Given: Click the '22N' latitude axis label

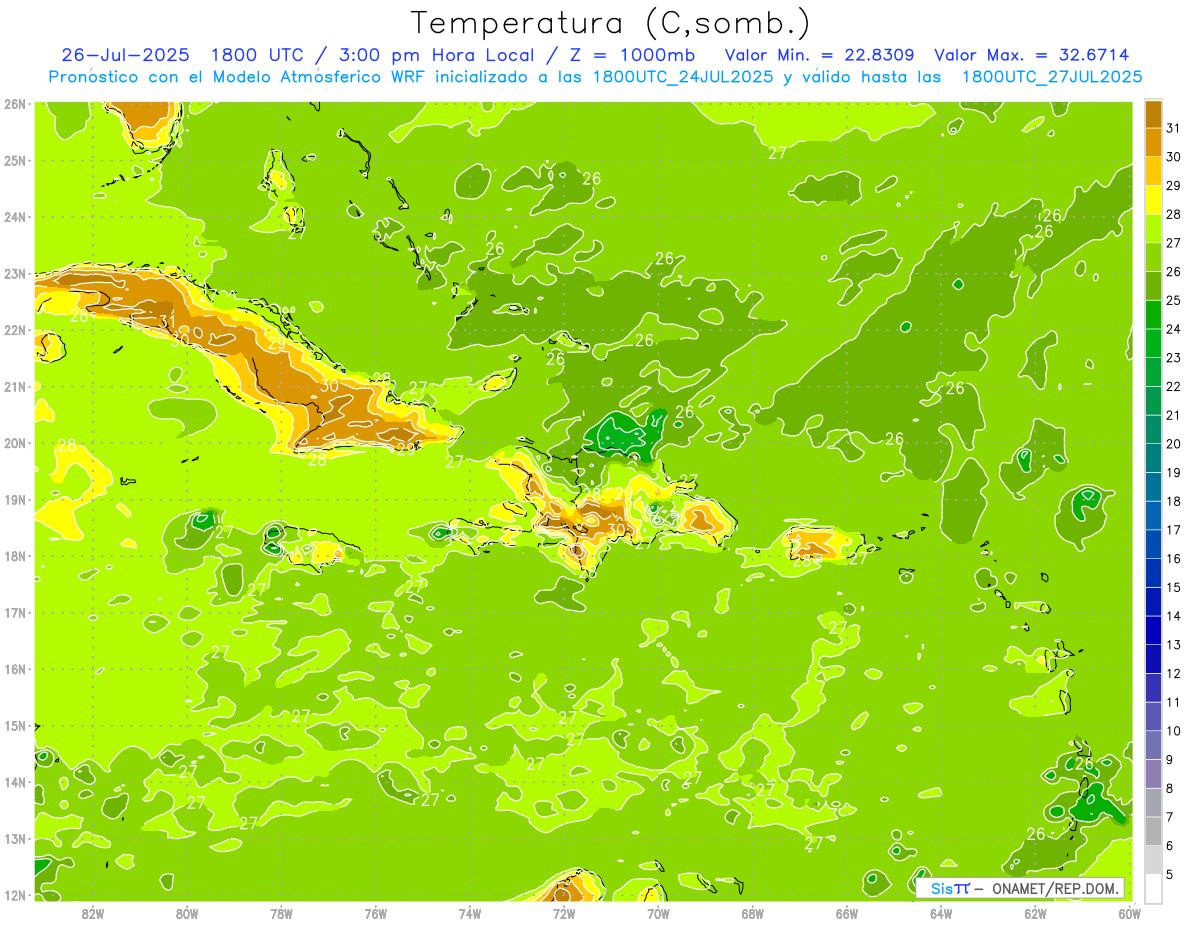Looking at the screenshot, I should pyautogui.click(x=14, y=330).
